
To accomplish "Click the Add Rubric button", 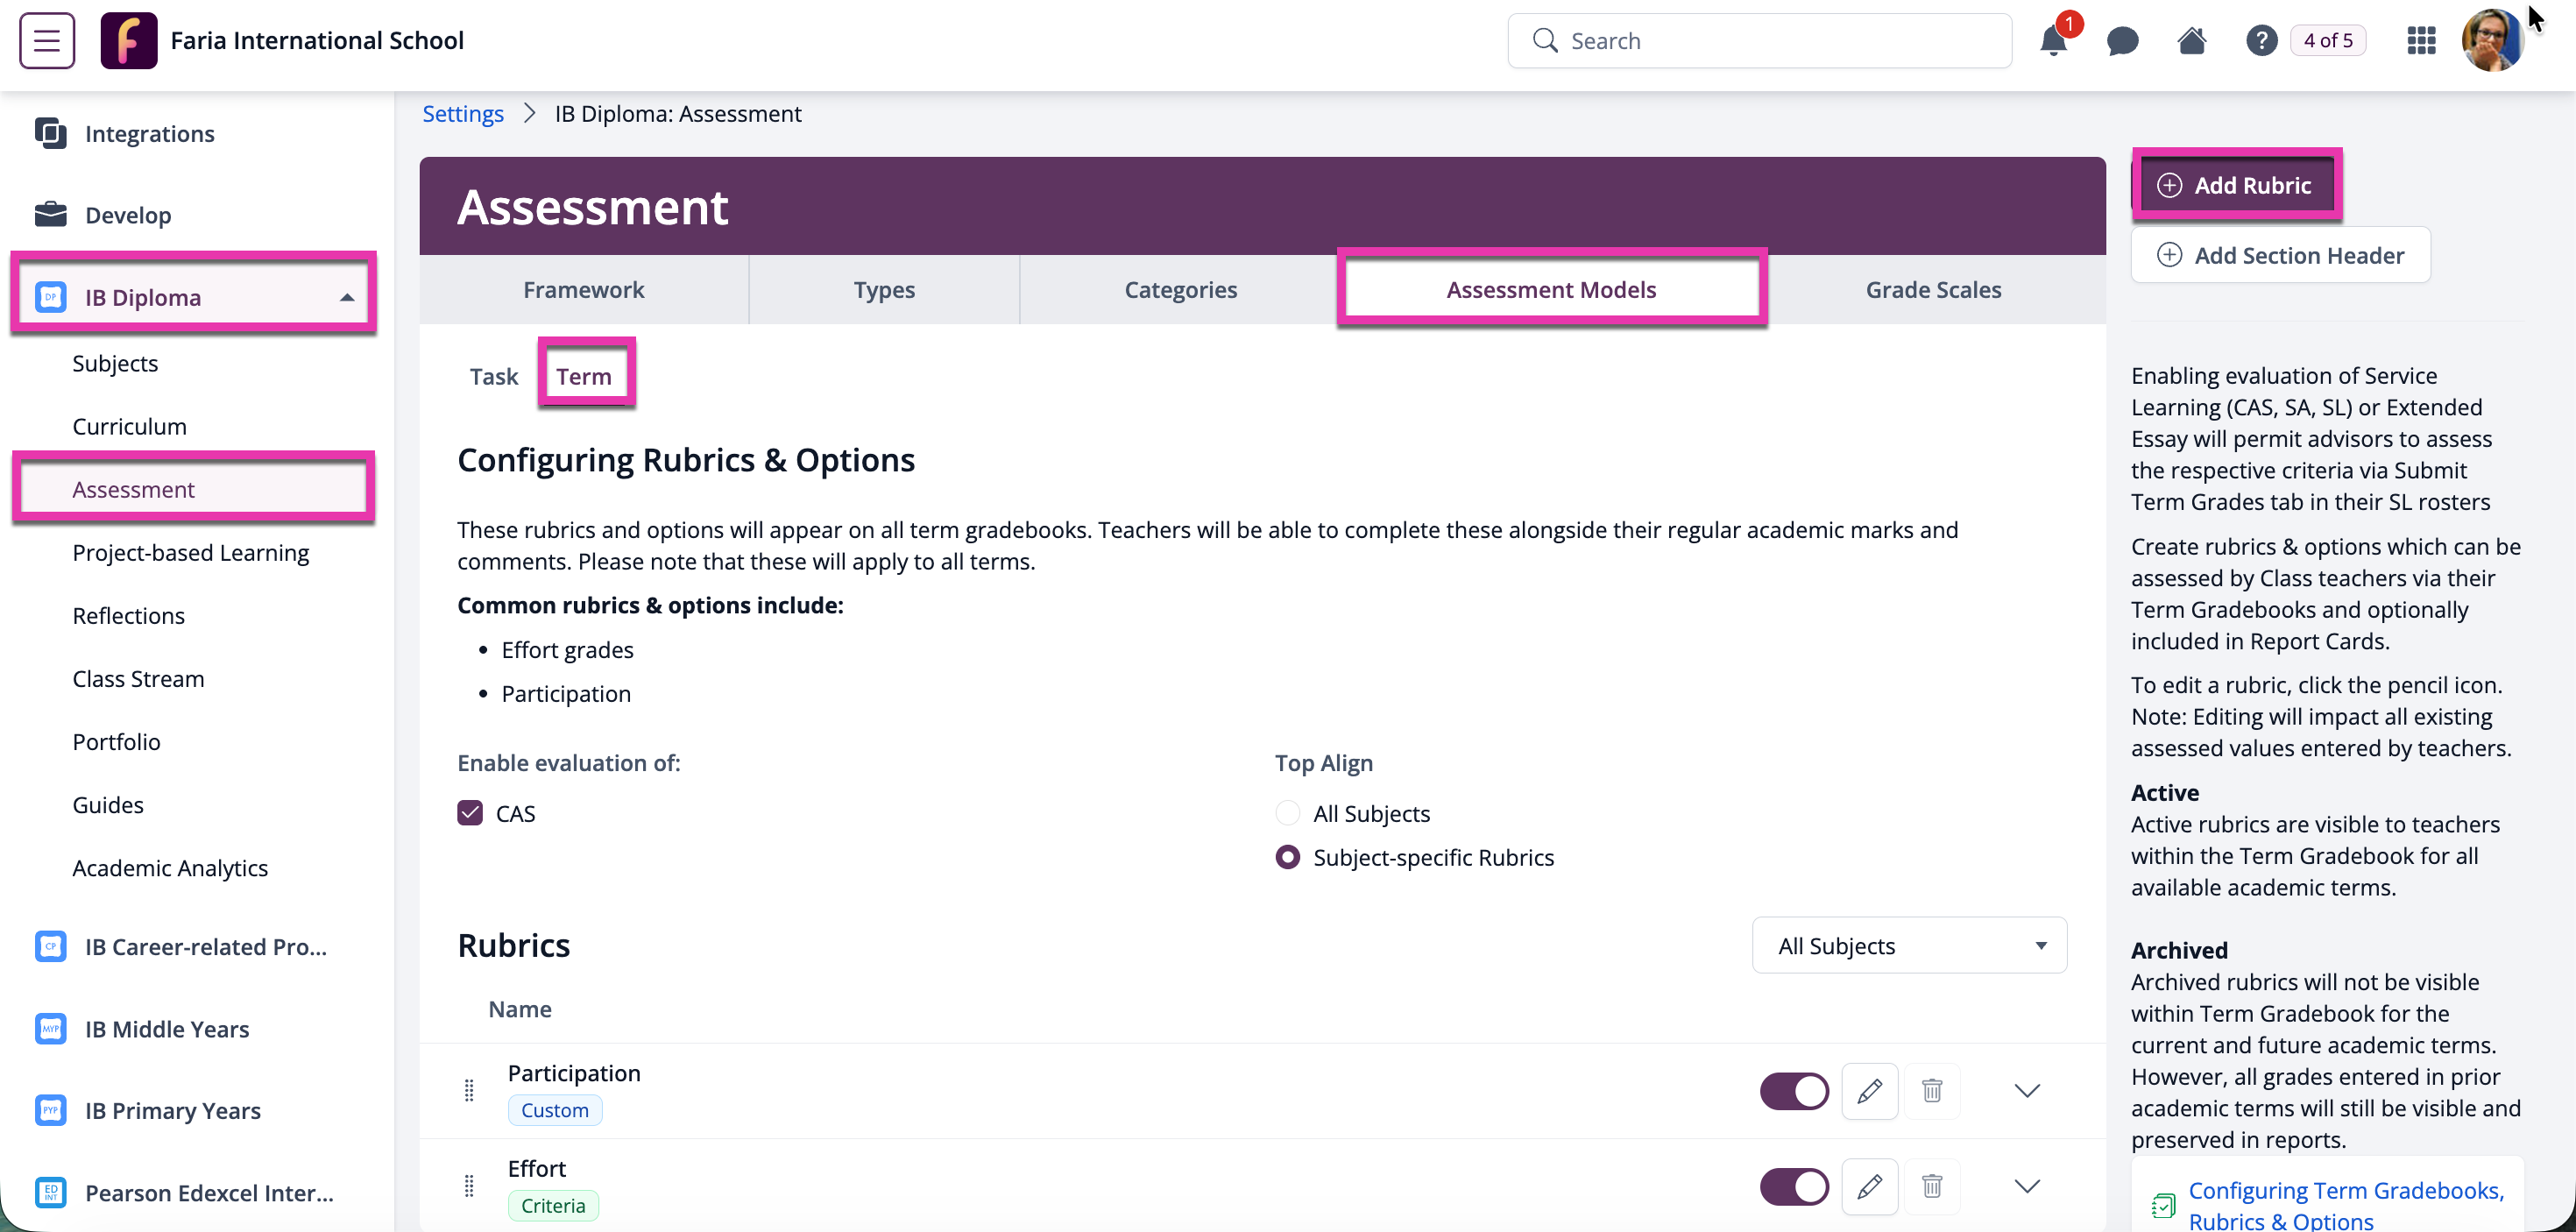I will tap(2234, 185).
